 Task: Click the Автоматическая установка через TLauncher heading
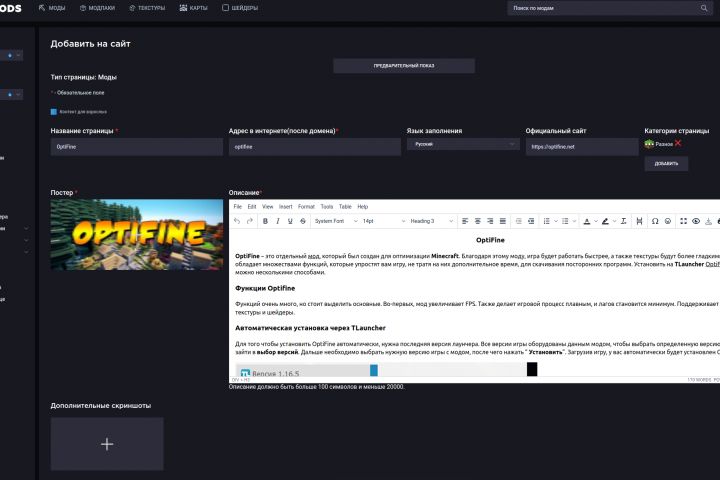pyautogui.click(x=310, y=328)
